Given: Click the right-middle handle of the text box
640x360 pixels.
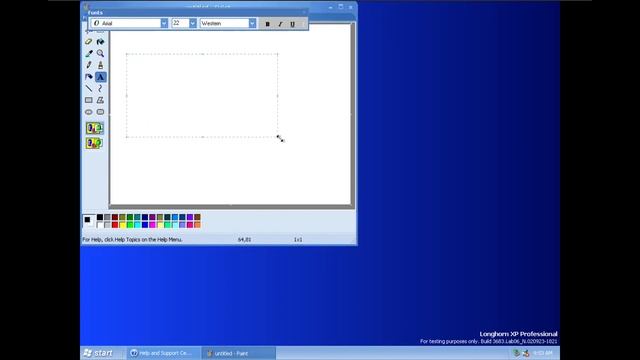Looking at the screenshot, I should pyautogui.click(x=278, y=96).
